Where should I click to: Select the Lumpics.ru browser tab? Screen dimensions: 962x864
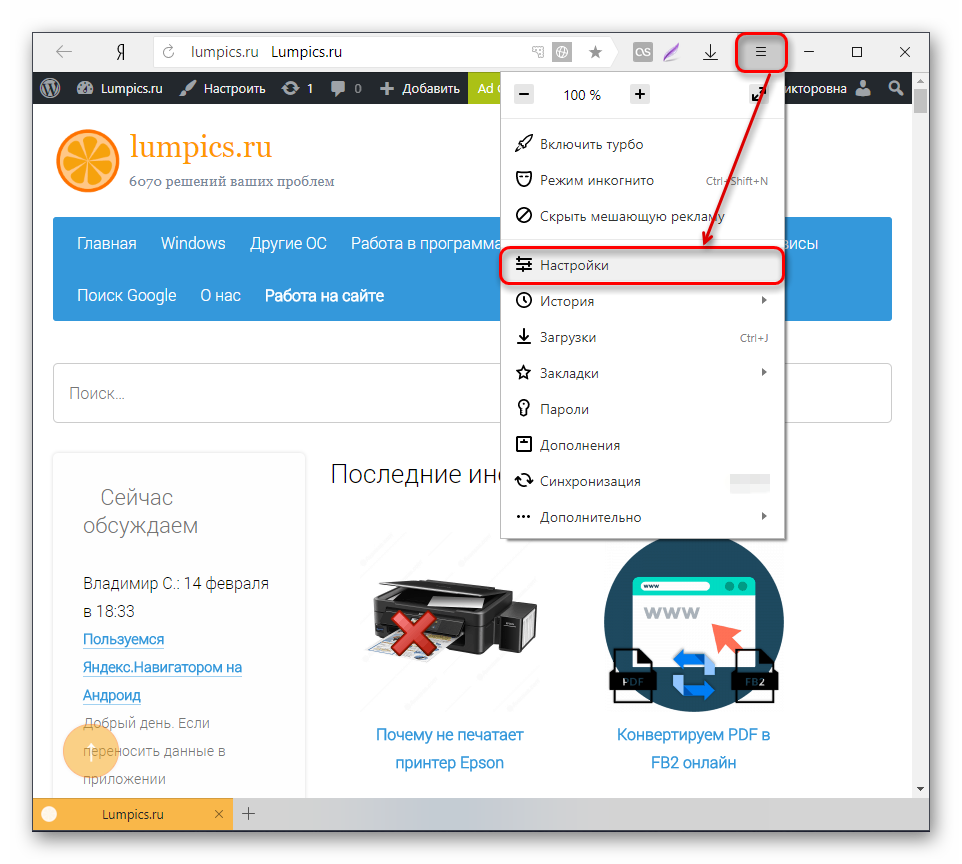(x=133, y=814)
